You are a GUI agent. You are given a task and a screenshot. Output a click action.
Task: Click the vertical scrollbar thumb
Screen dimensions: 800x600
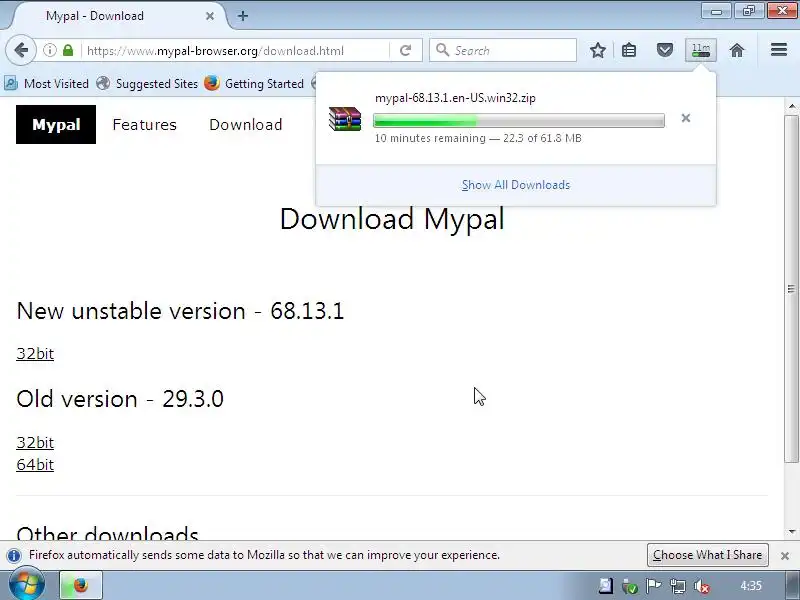pos(791,289)
